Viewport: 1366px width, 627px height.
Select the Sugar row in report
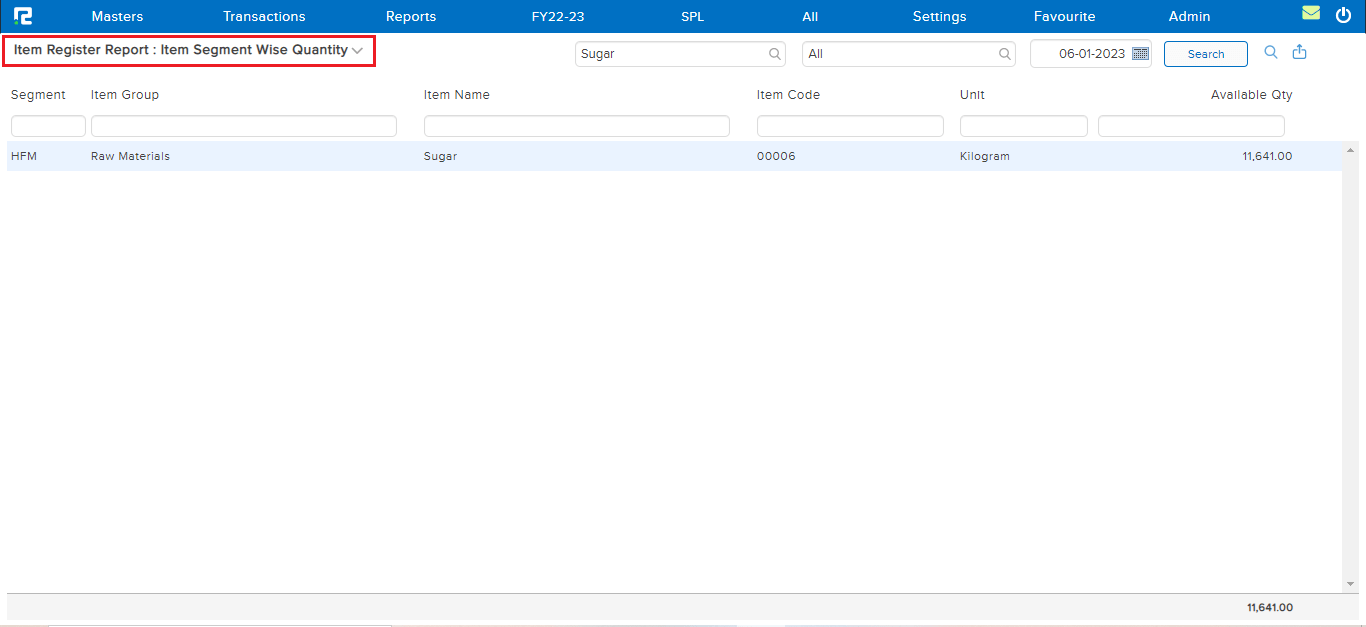coord(440,156)
